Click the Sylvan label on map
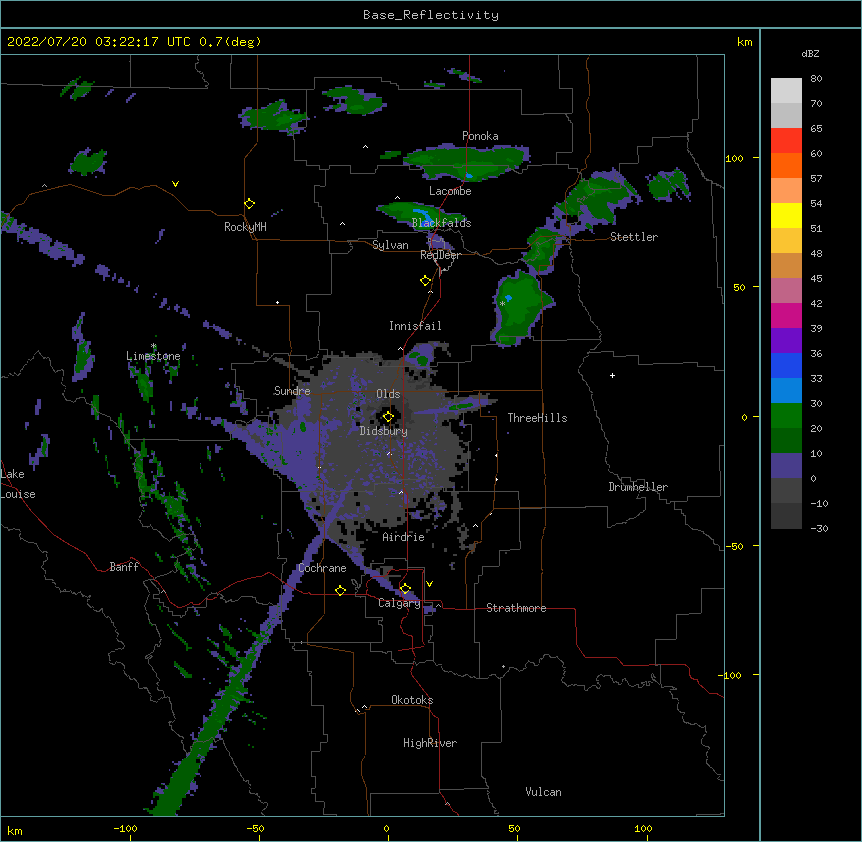The image size is (862, 842). point(390,245)
